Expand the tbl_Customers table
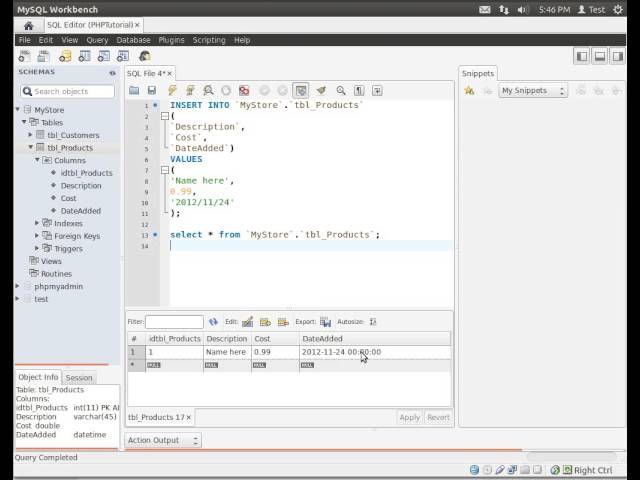640x480 pixels. click(30, 135)
